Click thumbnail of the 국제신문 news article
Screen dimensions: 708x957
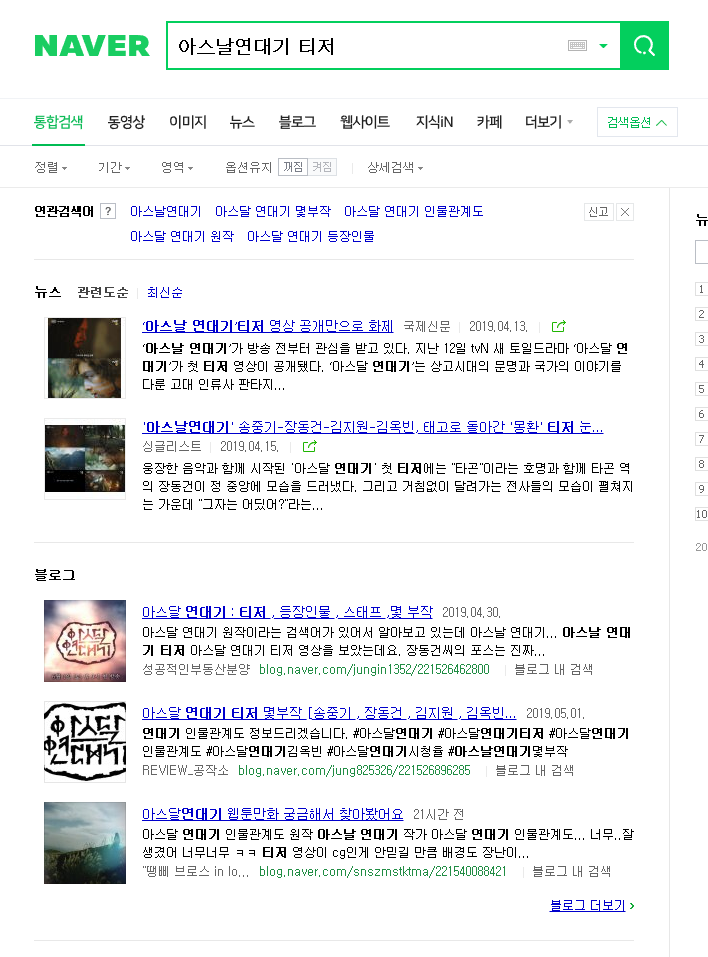point(85,358)
